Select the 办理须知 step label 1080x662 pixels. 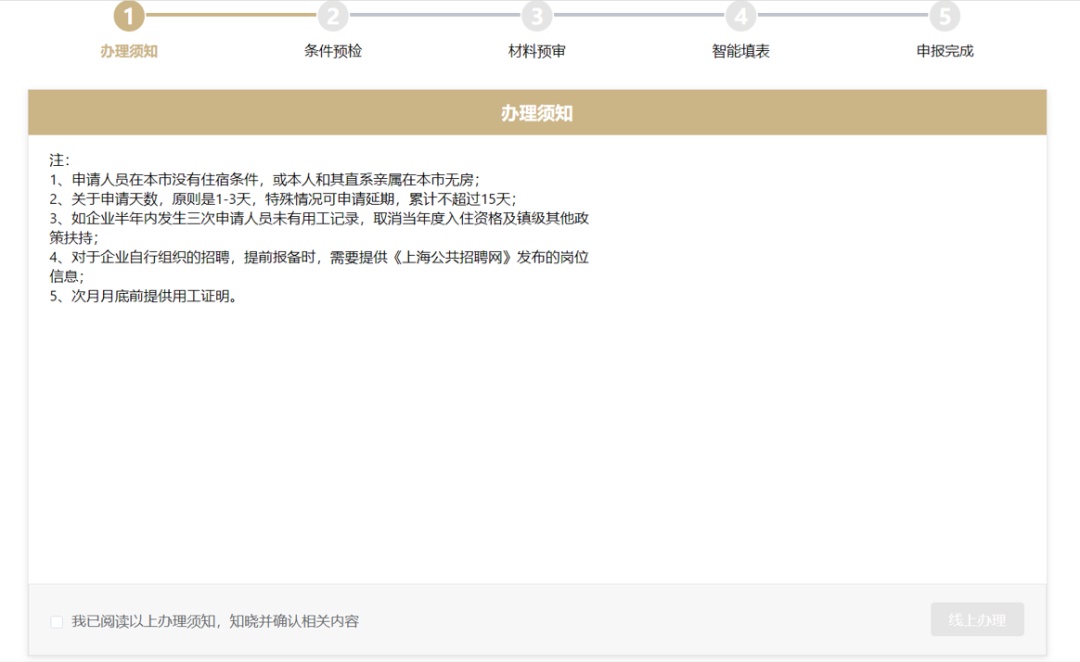(x=129, y=51)
